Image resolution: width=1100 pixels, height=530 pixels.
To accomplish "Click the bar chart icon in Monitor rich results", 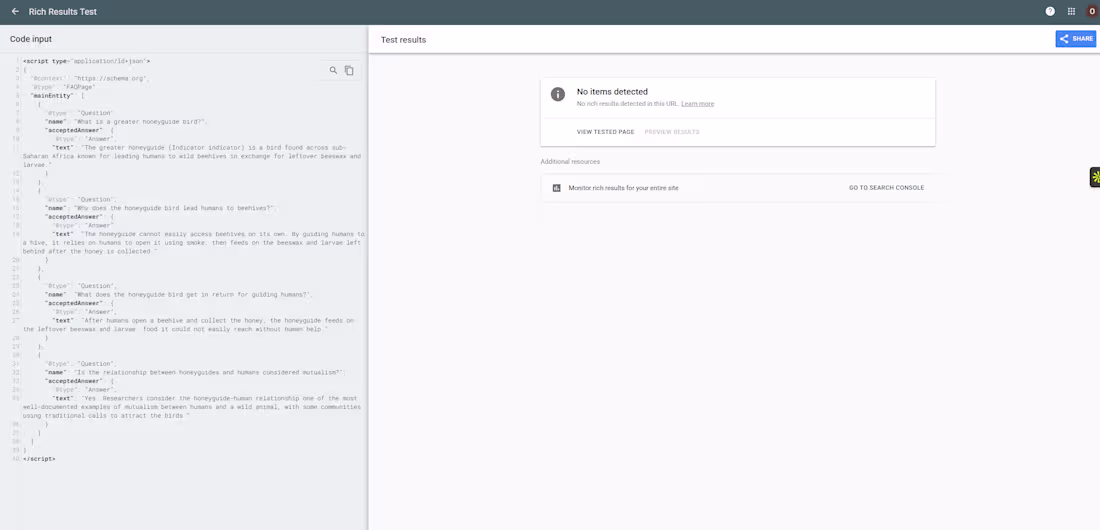I will click(556, 187).
